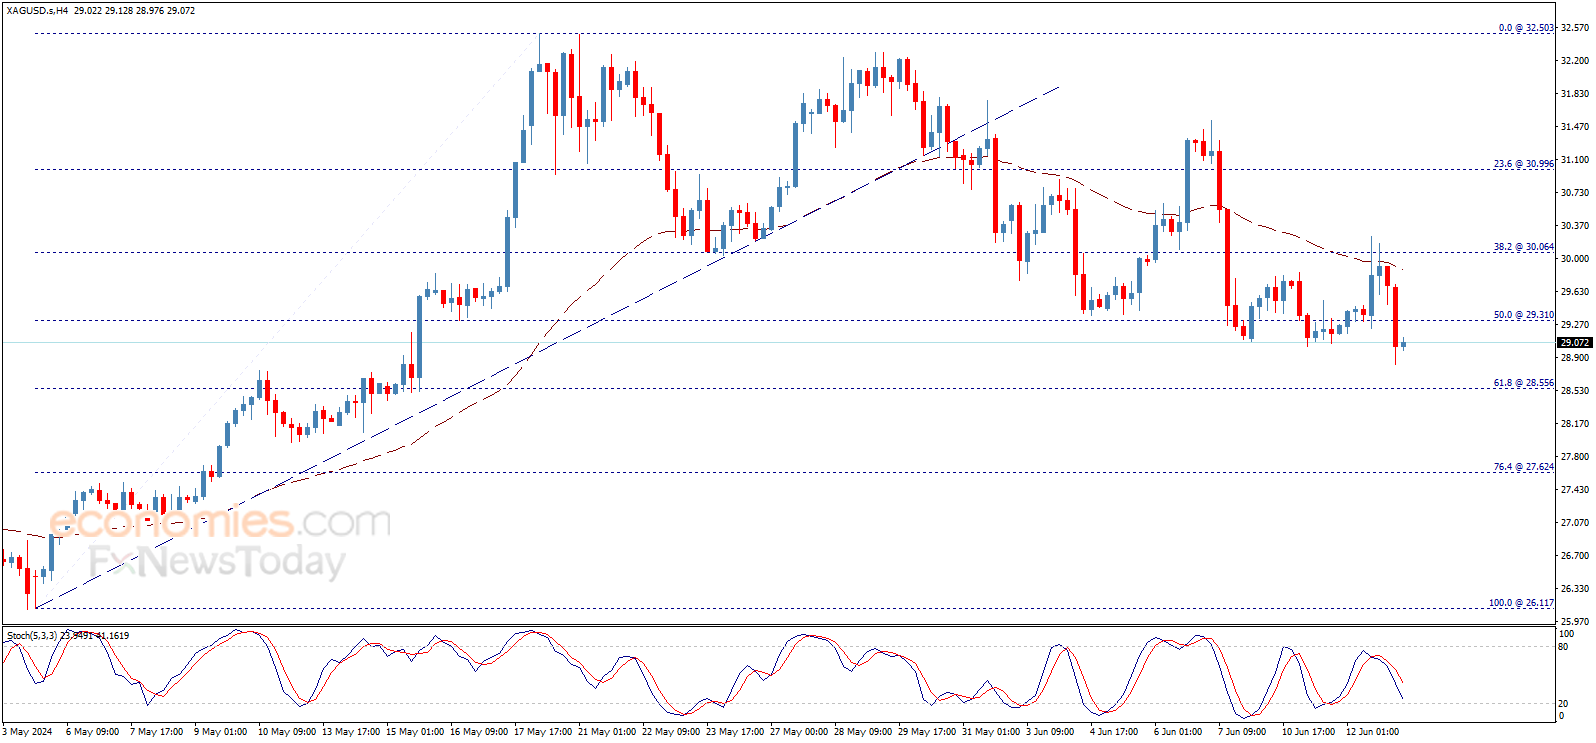The image size is (1596, 743).
Task: Select the blue dashed ascending trendline
Action: point(547,347)
